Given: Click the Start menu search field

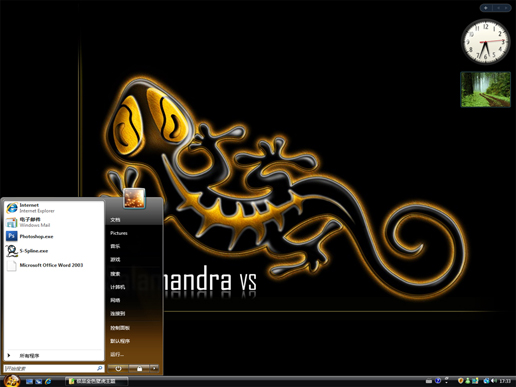Looking at the screenshot, I should point(54,368).
